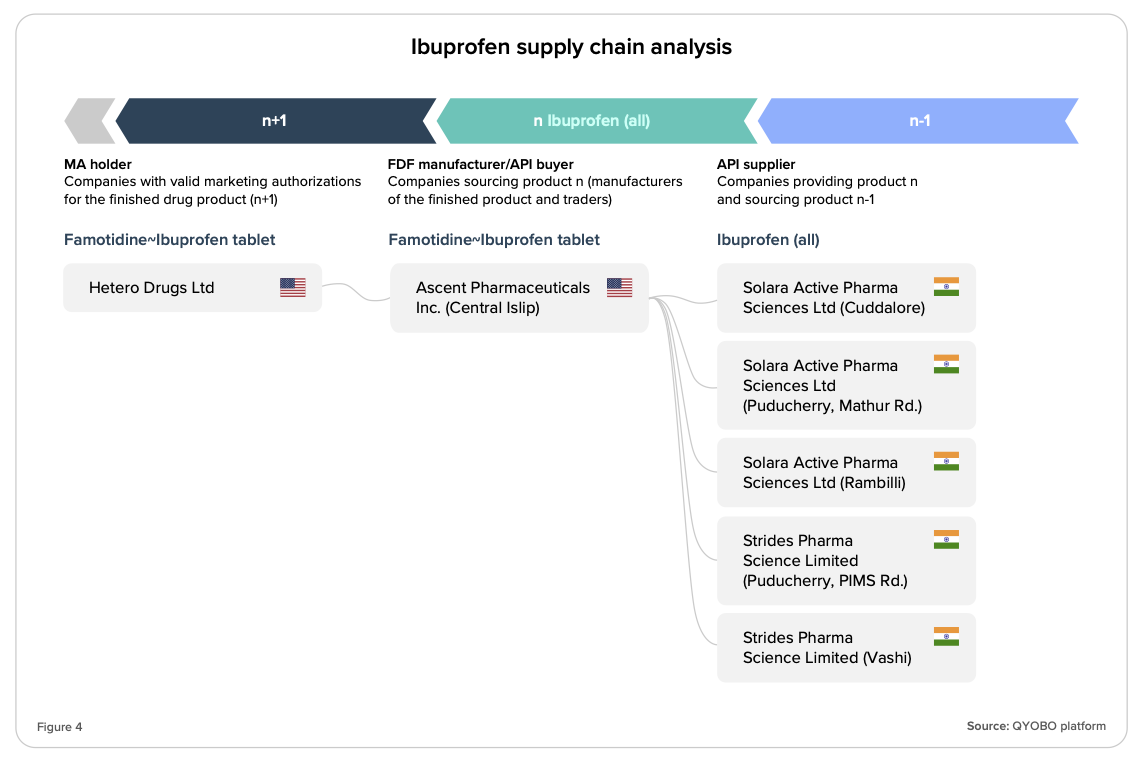Select the blue n-1 stage arrow
Viewport: 1143px width, 765px height.
tap(918, 121)
